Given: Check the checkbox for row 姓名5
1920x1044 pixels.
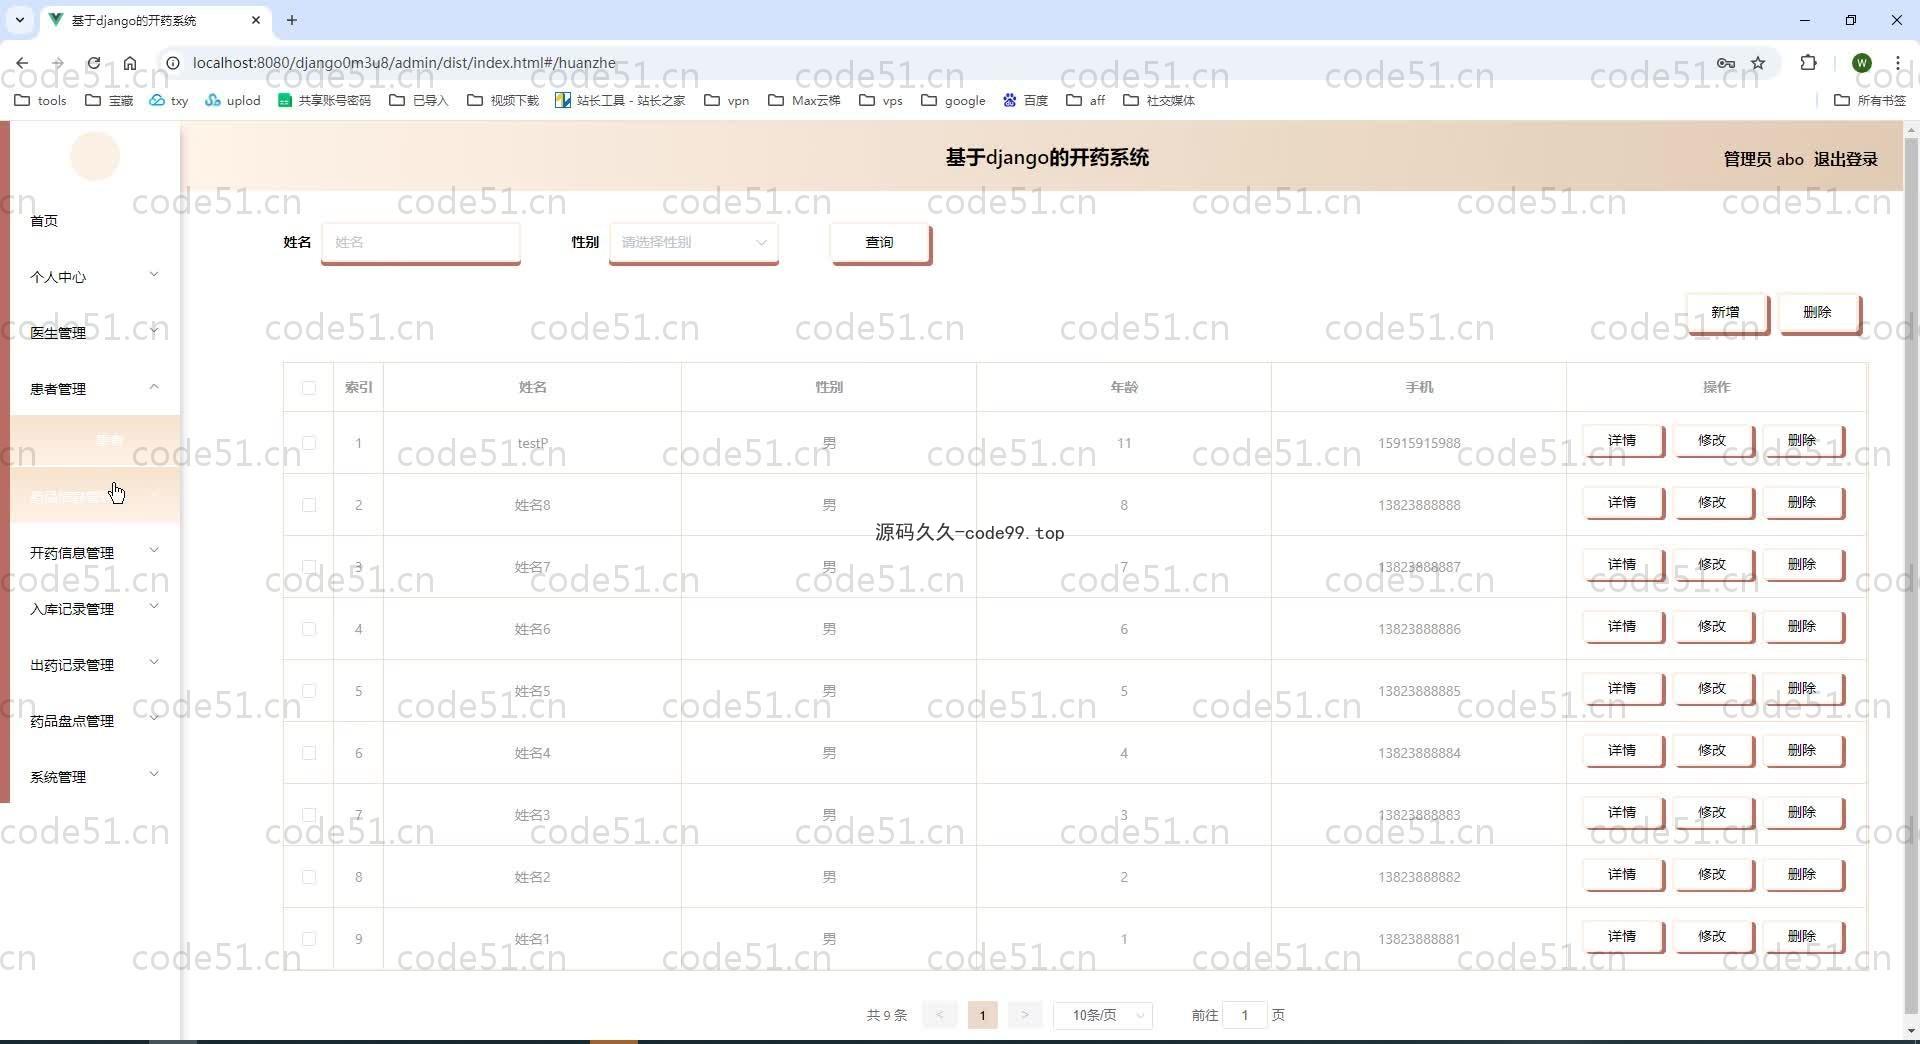Looking at the screenshot, I should [x=308, y=691].
